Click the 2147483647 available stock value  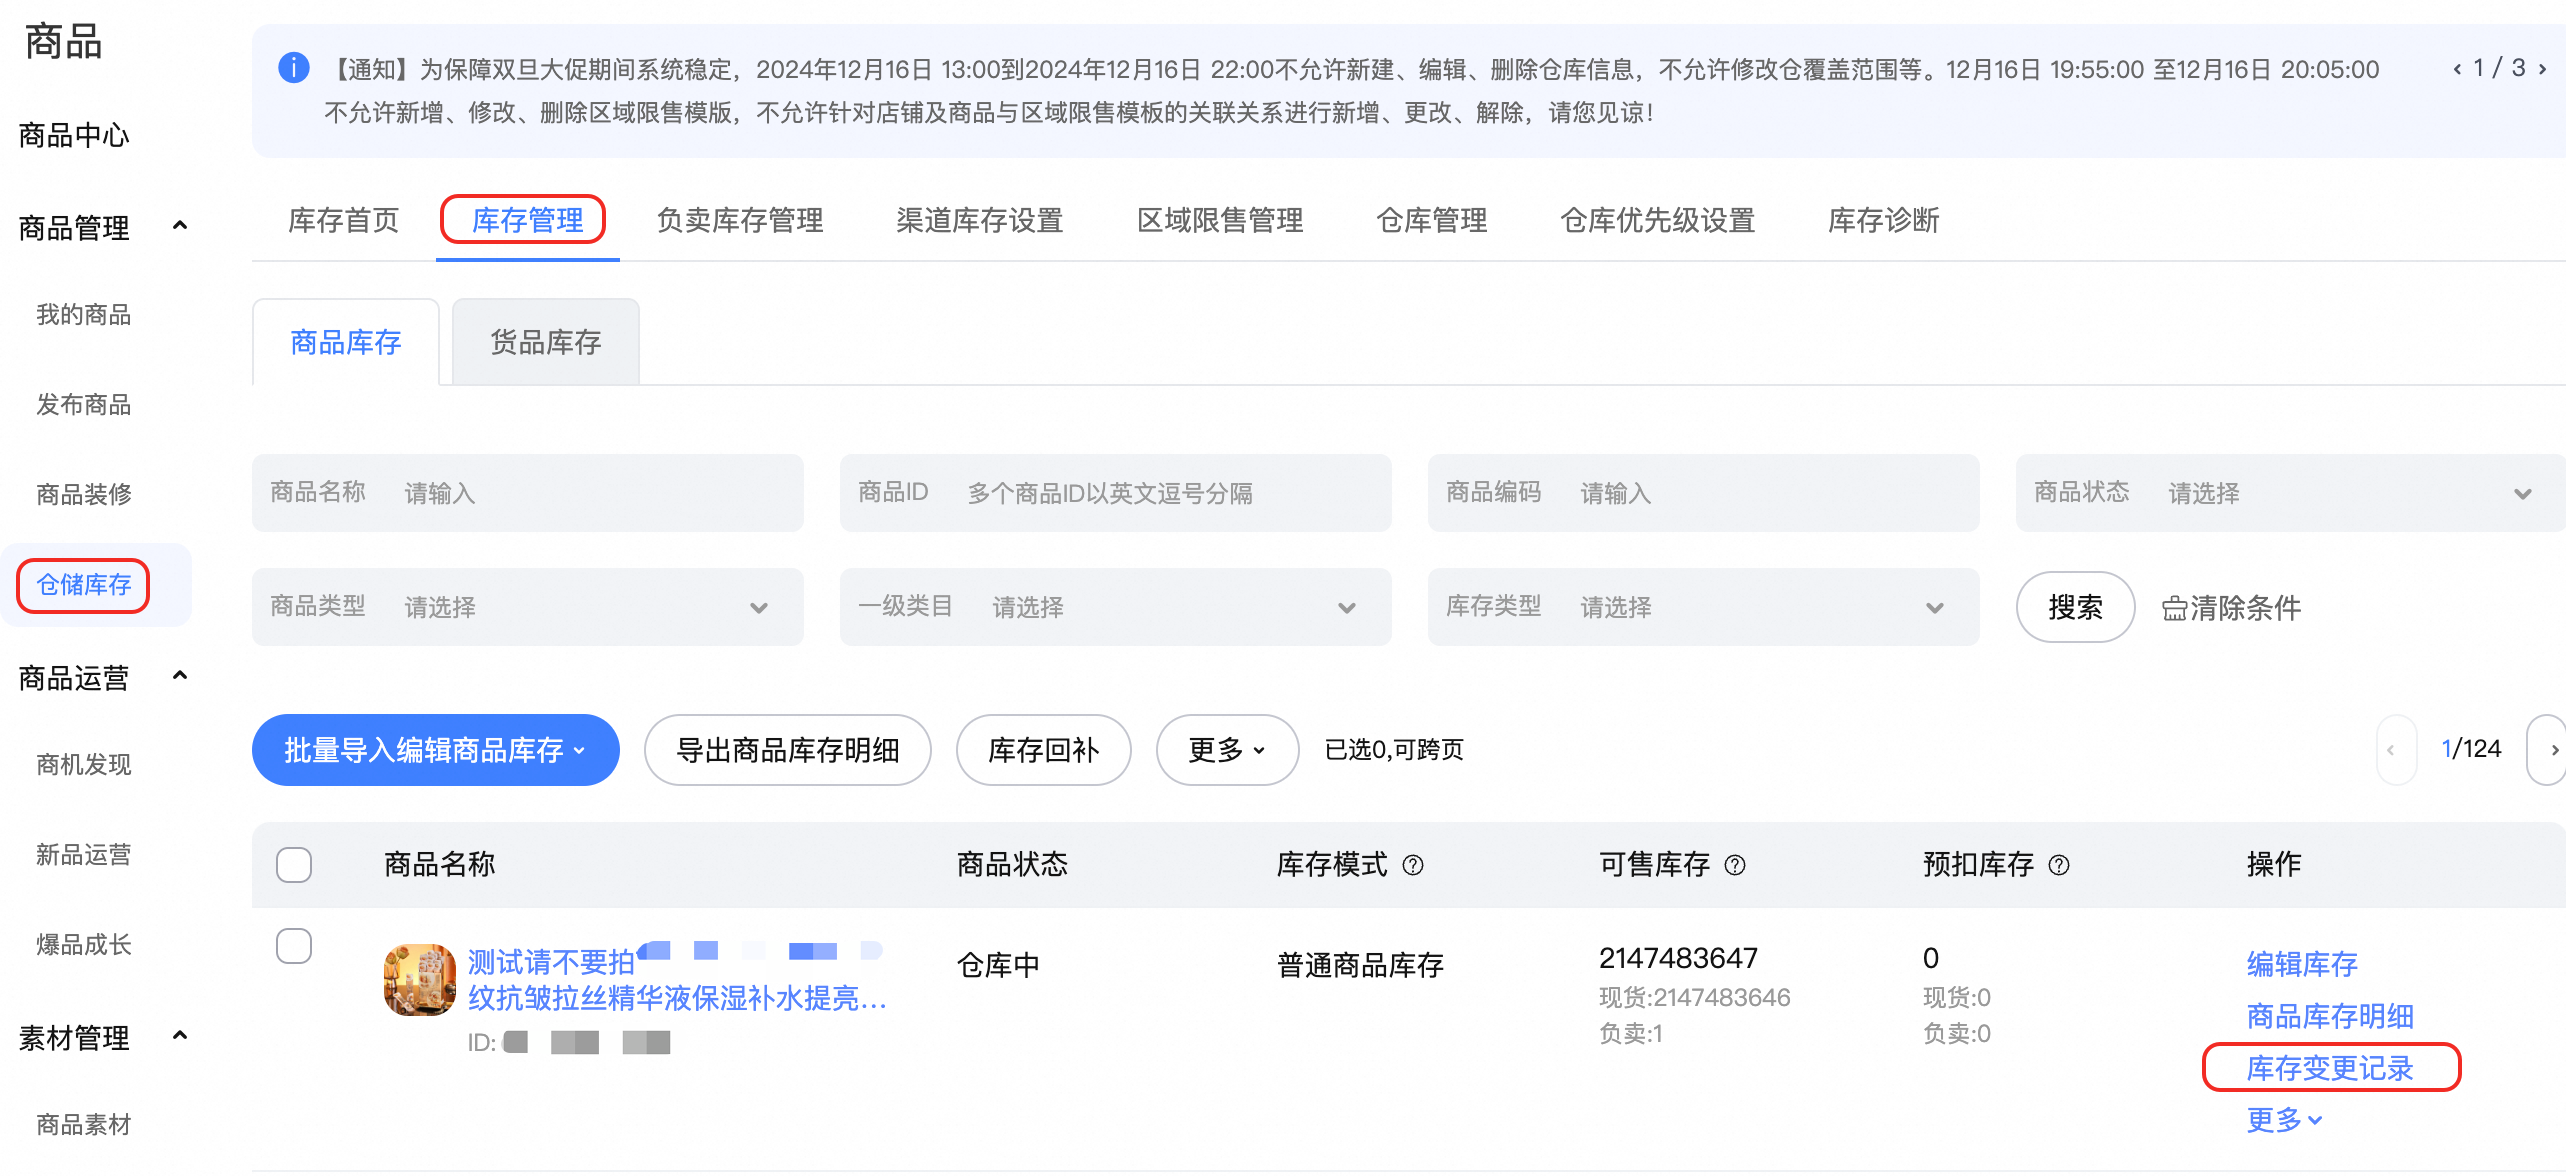pos(1678,958)
